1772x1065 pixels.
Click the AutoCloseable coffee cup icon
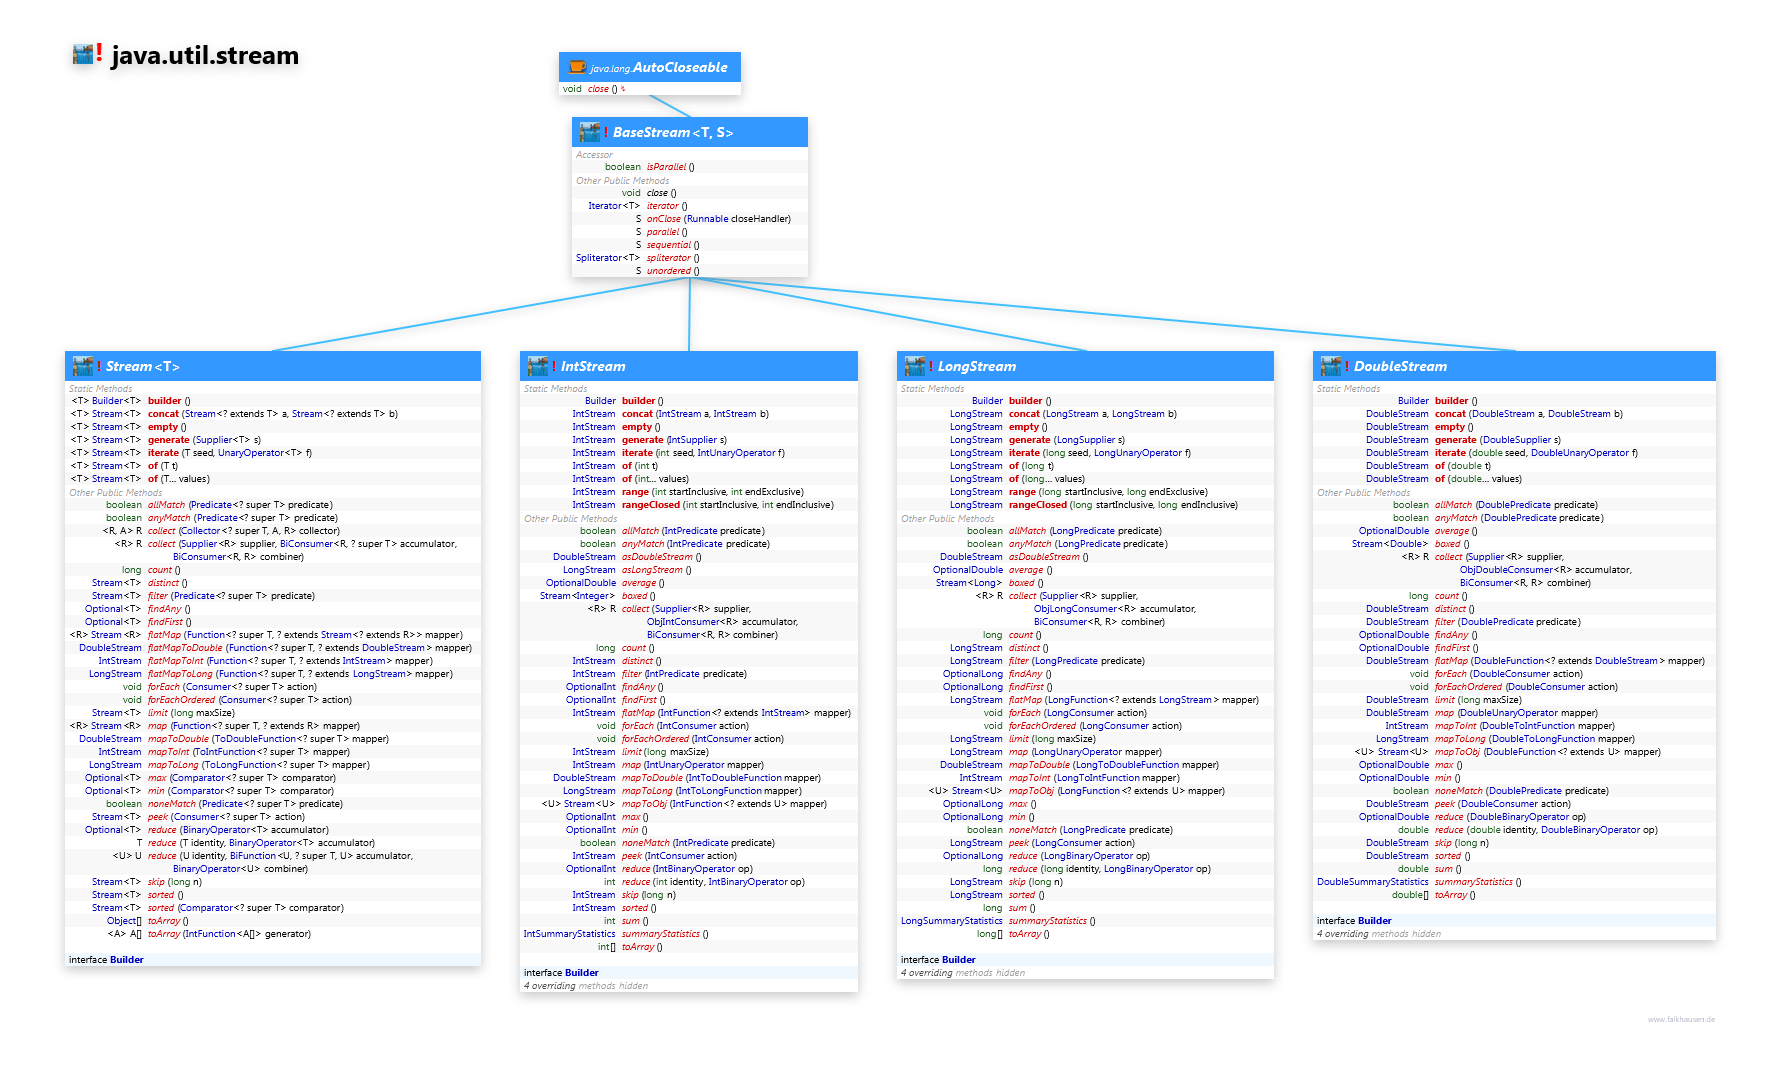pyautogui.click(x=577, y=67)
